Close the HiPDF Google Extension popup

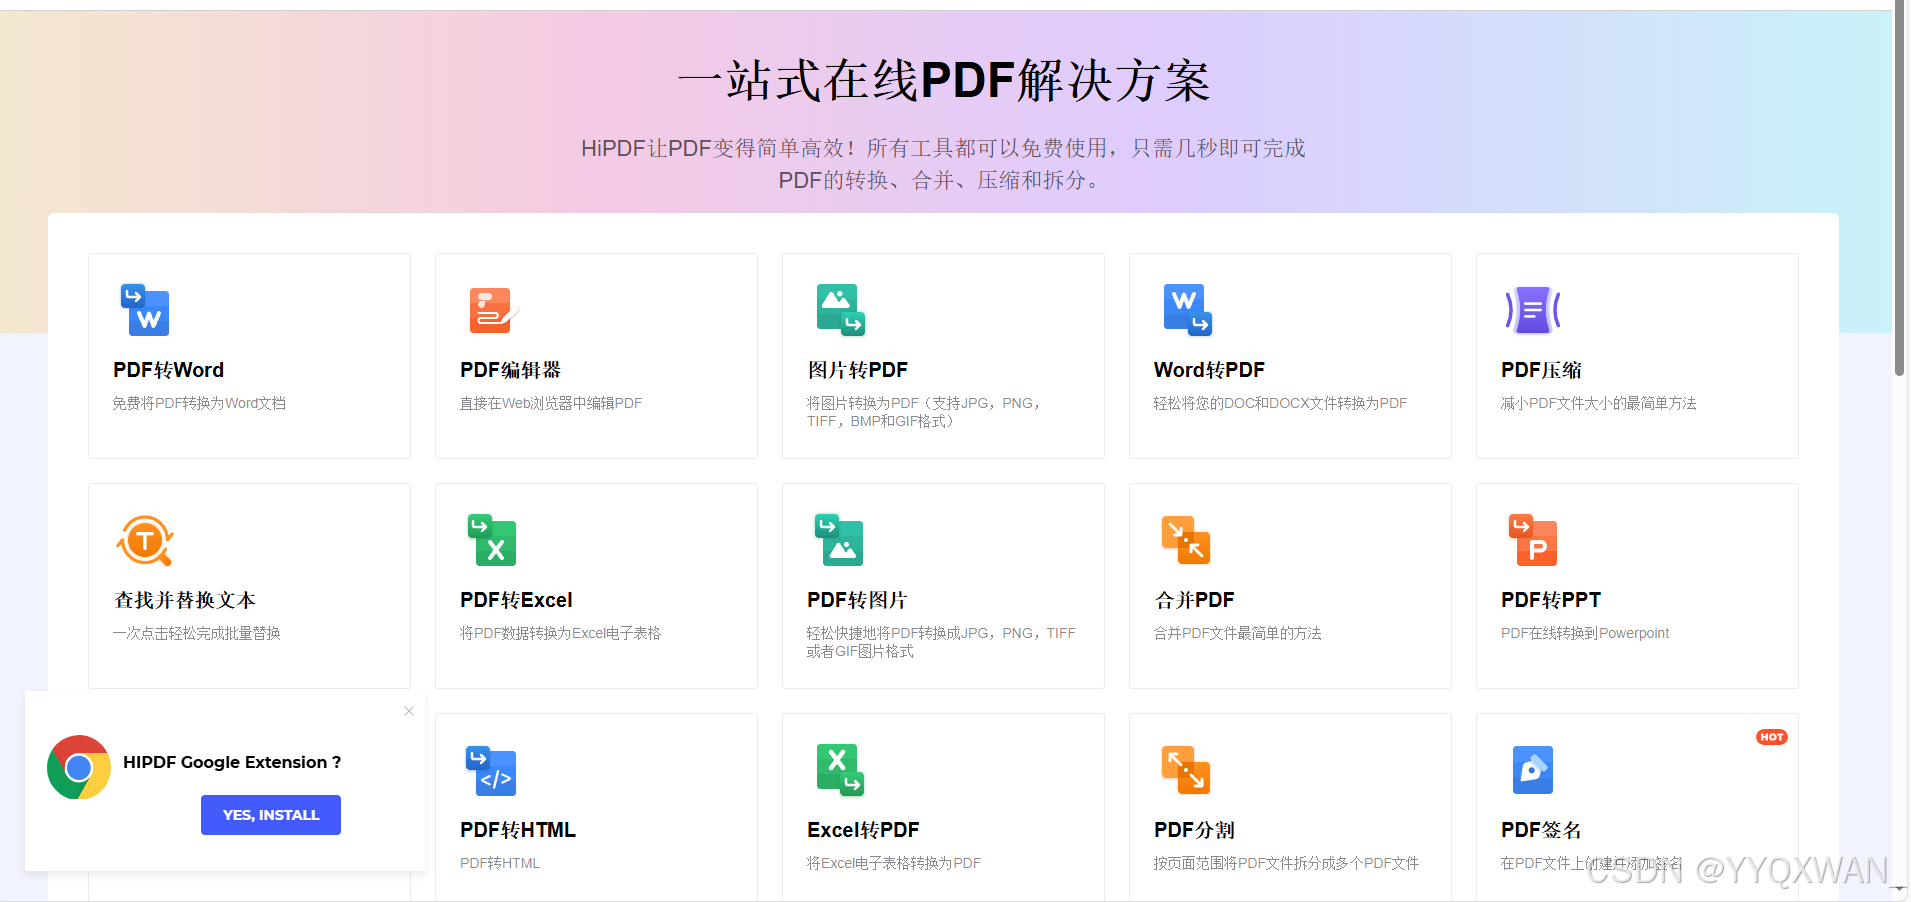point(409,711)
